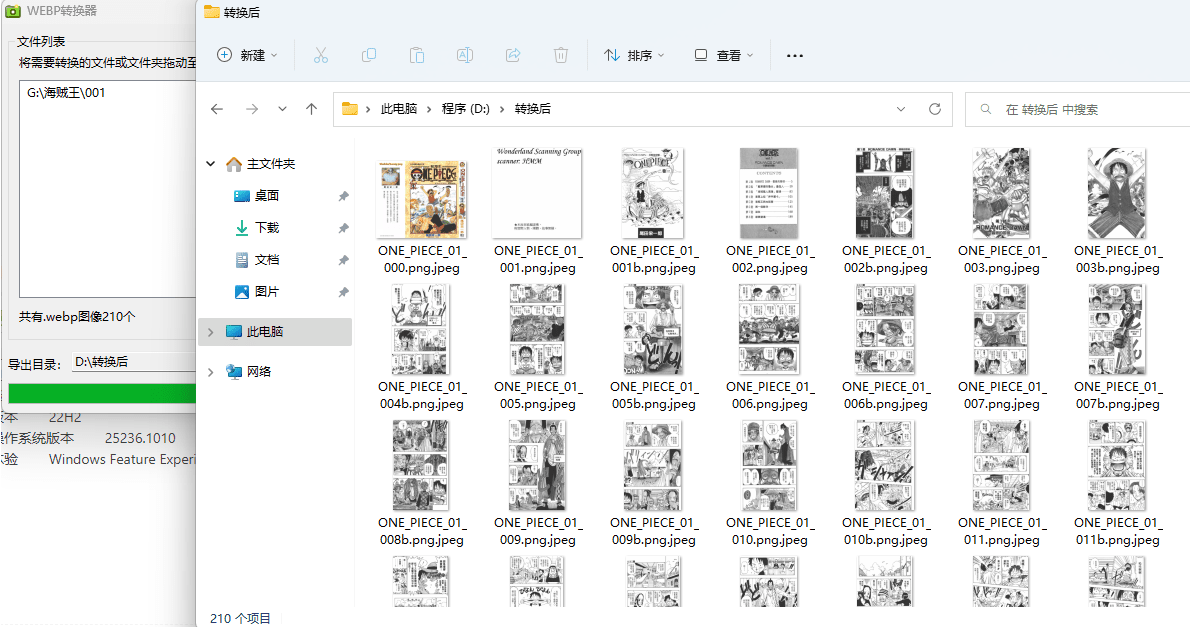Select G:\海贼王\001 in file list

coord(66,93)
